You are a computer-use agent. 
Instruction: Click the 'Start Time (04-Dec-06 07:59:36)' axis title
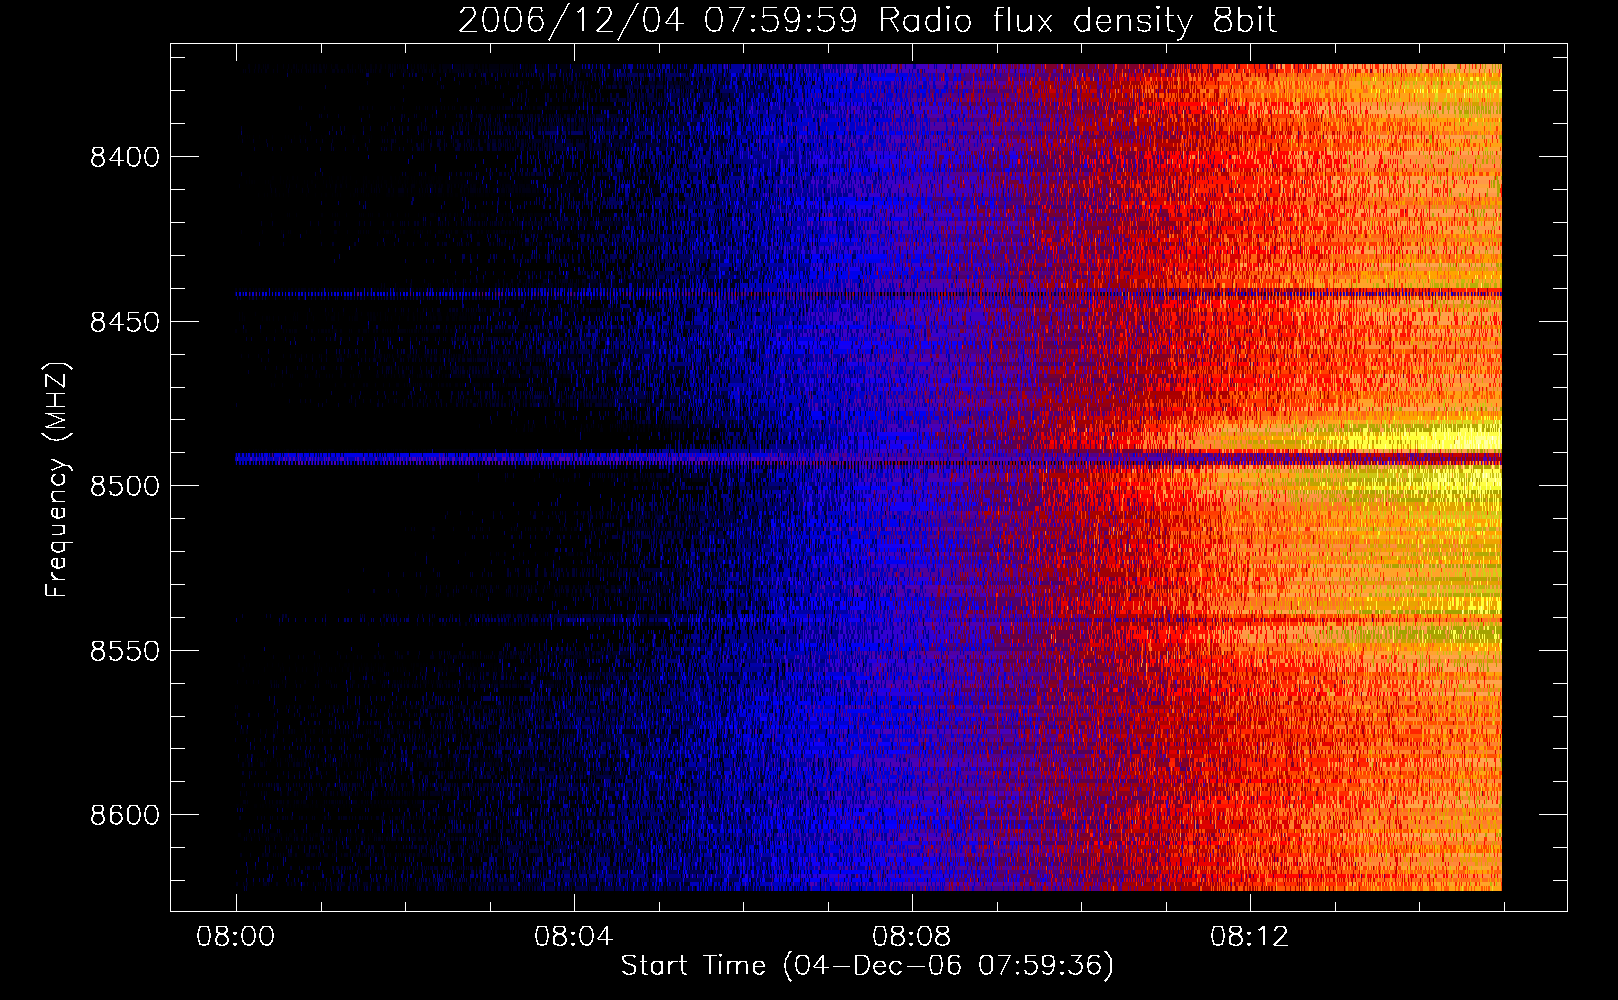(x=867, y=966)
